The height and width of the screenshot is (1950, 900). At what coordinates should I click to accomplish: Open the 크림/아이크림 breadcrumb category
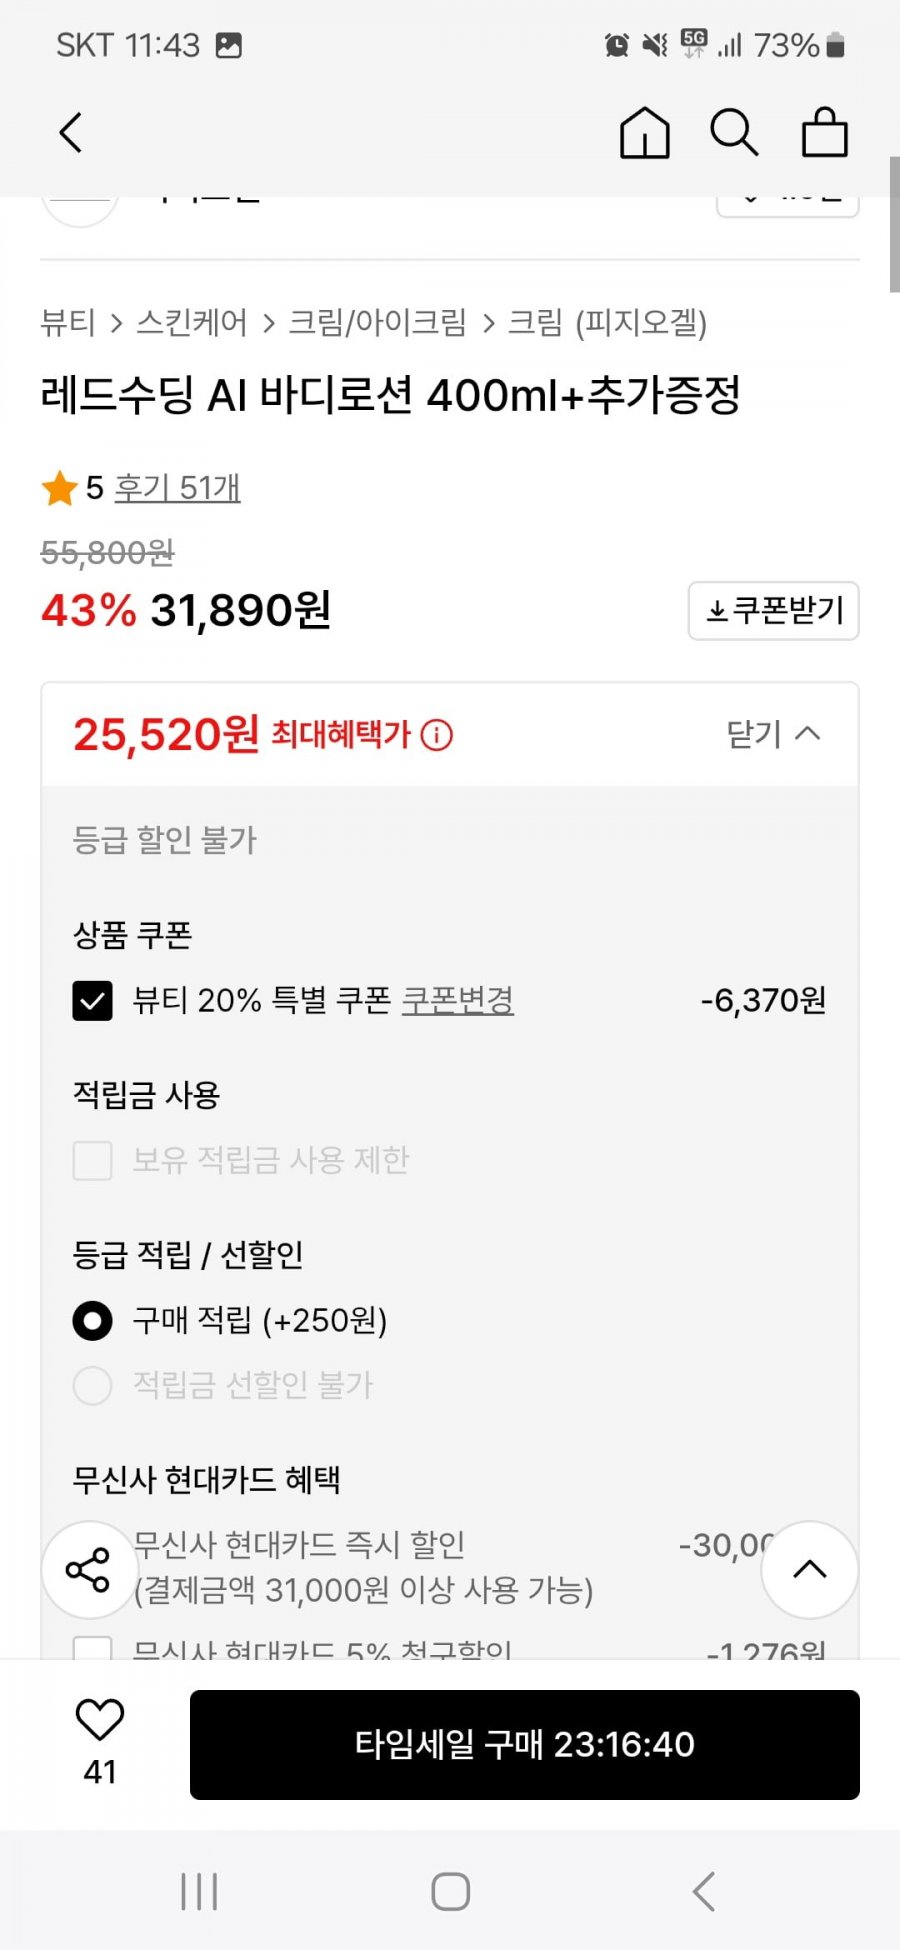coord(377,323)
